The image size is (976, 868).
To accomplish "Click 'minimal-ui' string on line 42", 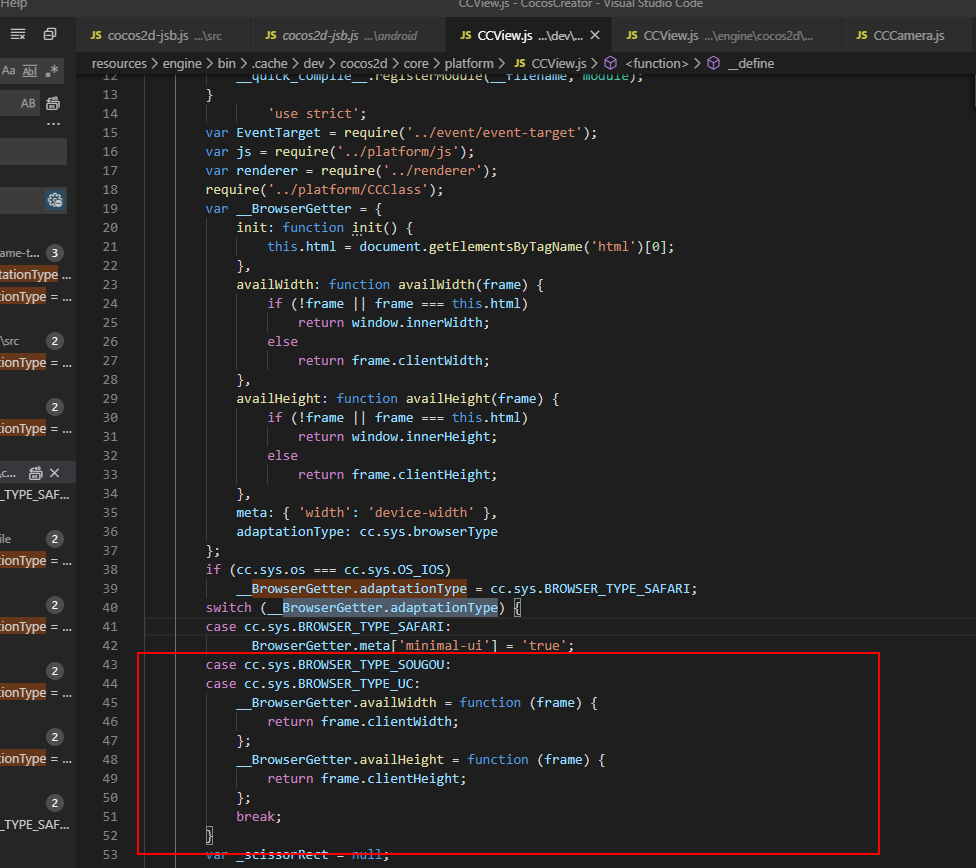I will pos(444,646).
